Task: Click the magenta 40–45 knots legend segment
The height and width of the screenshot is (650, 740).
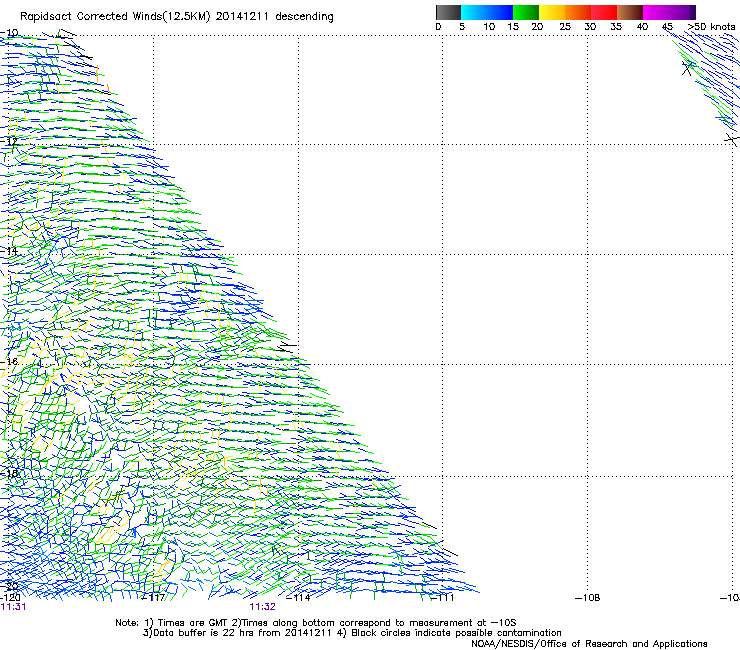Action: (x=656, y=12)
